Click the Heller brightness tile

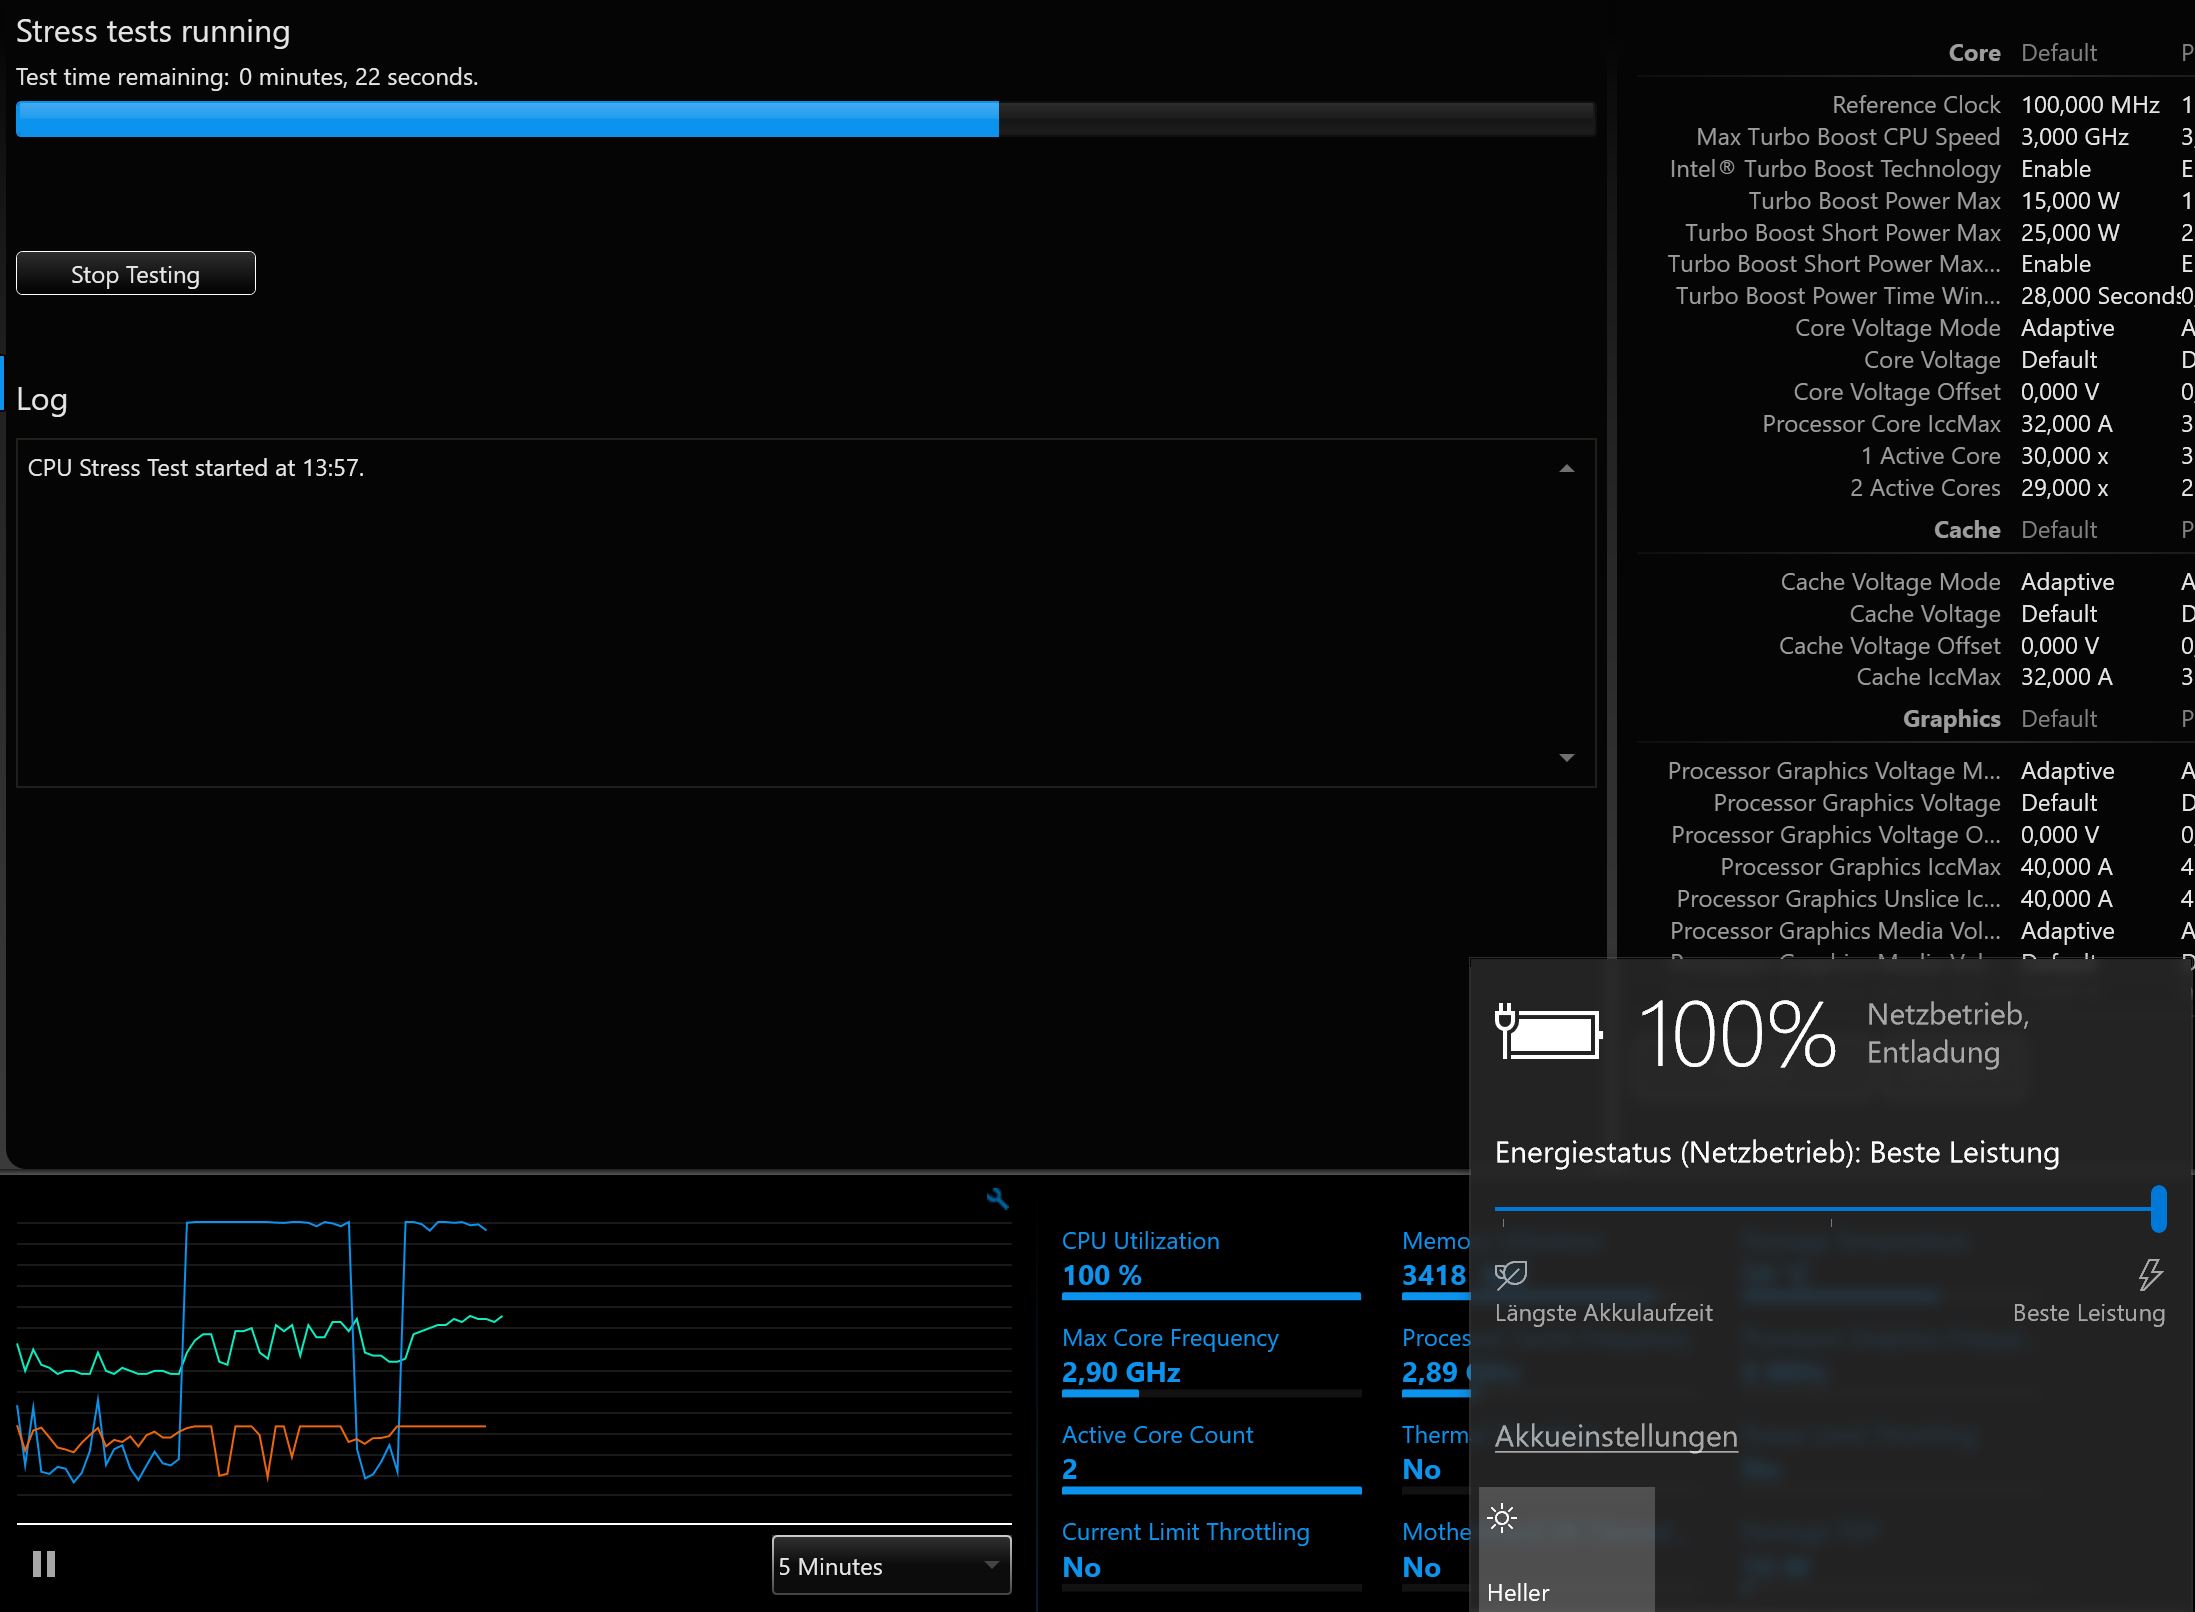pos(1566,1549)
